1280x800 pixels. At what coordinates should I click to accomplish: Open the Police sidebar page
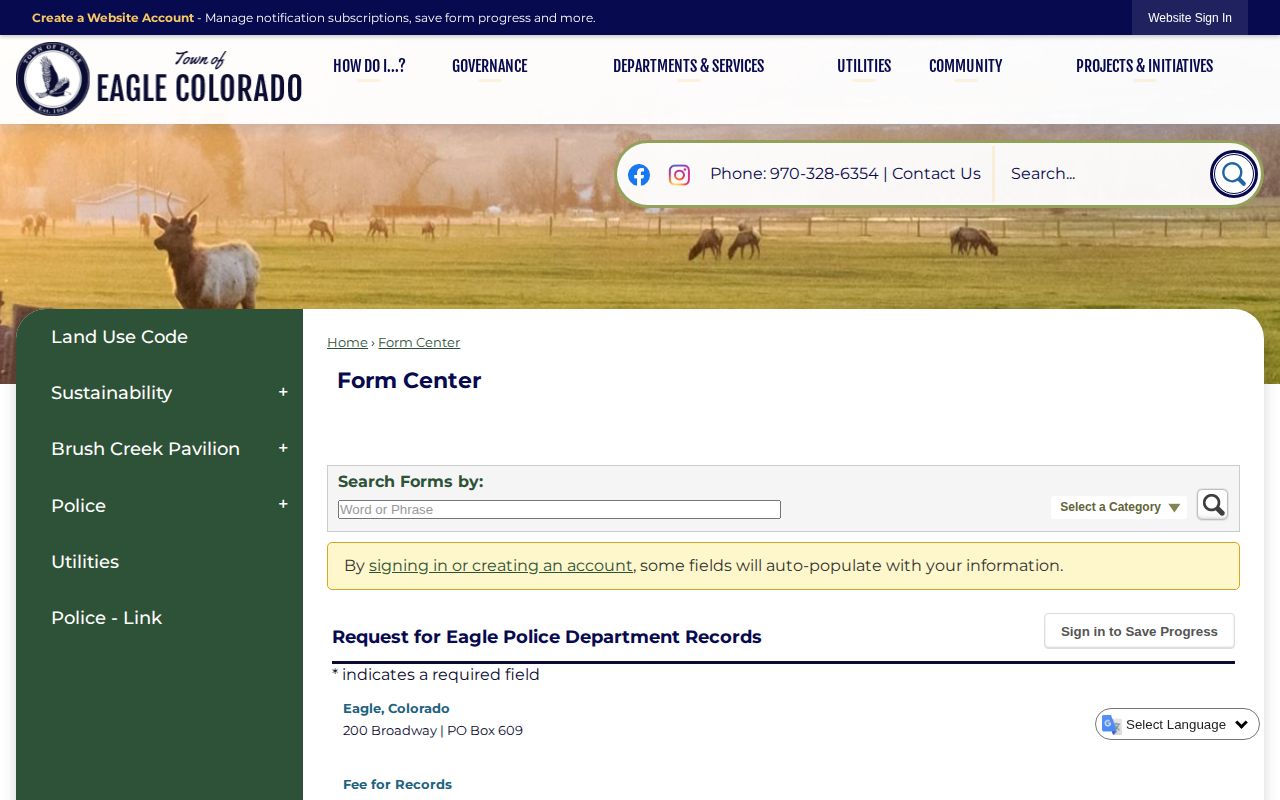coord(78,506)
